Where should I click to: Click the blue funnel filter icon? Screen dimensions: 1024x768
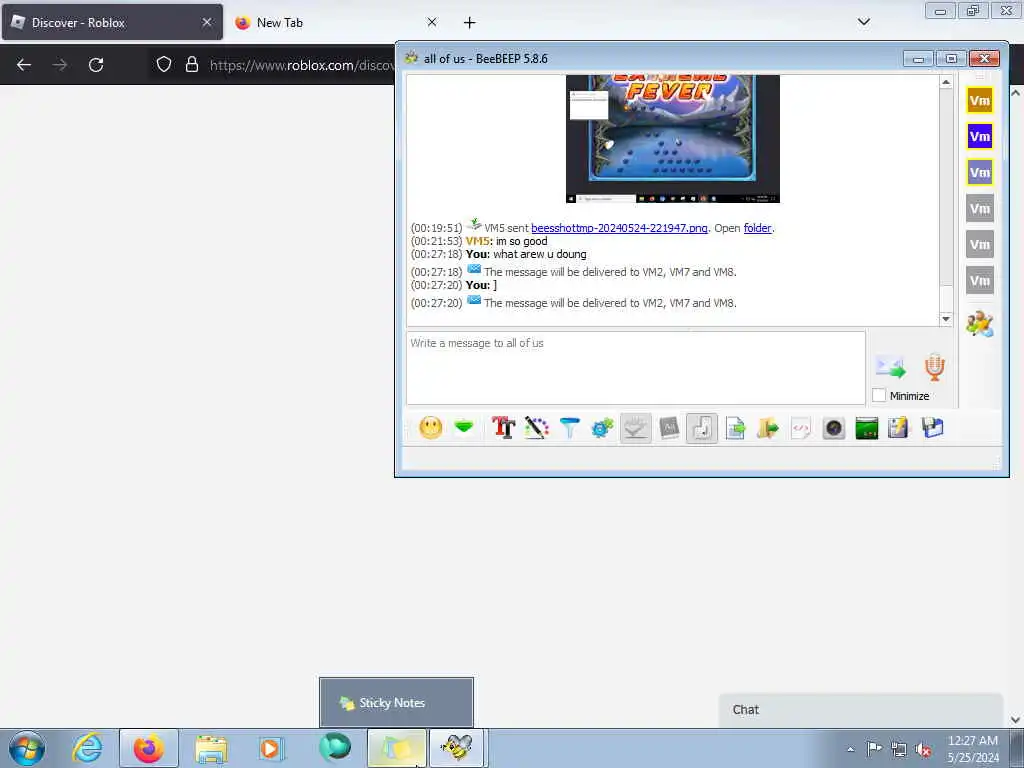(569, 428)
